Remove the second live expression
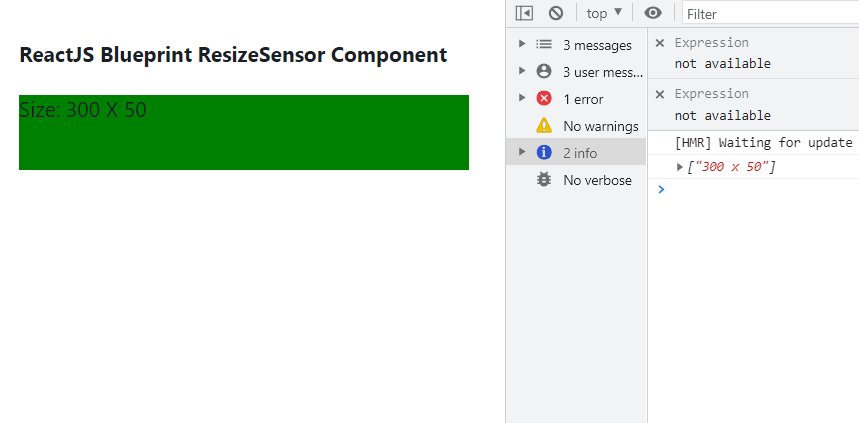Image resolution: width=859 pixels, height=423 pixels. pos(660,94)
